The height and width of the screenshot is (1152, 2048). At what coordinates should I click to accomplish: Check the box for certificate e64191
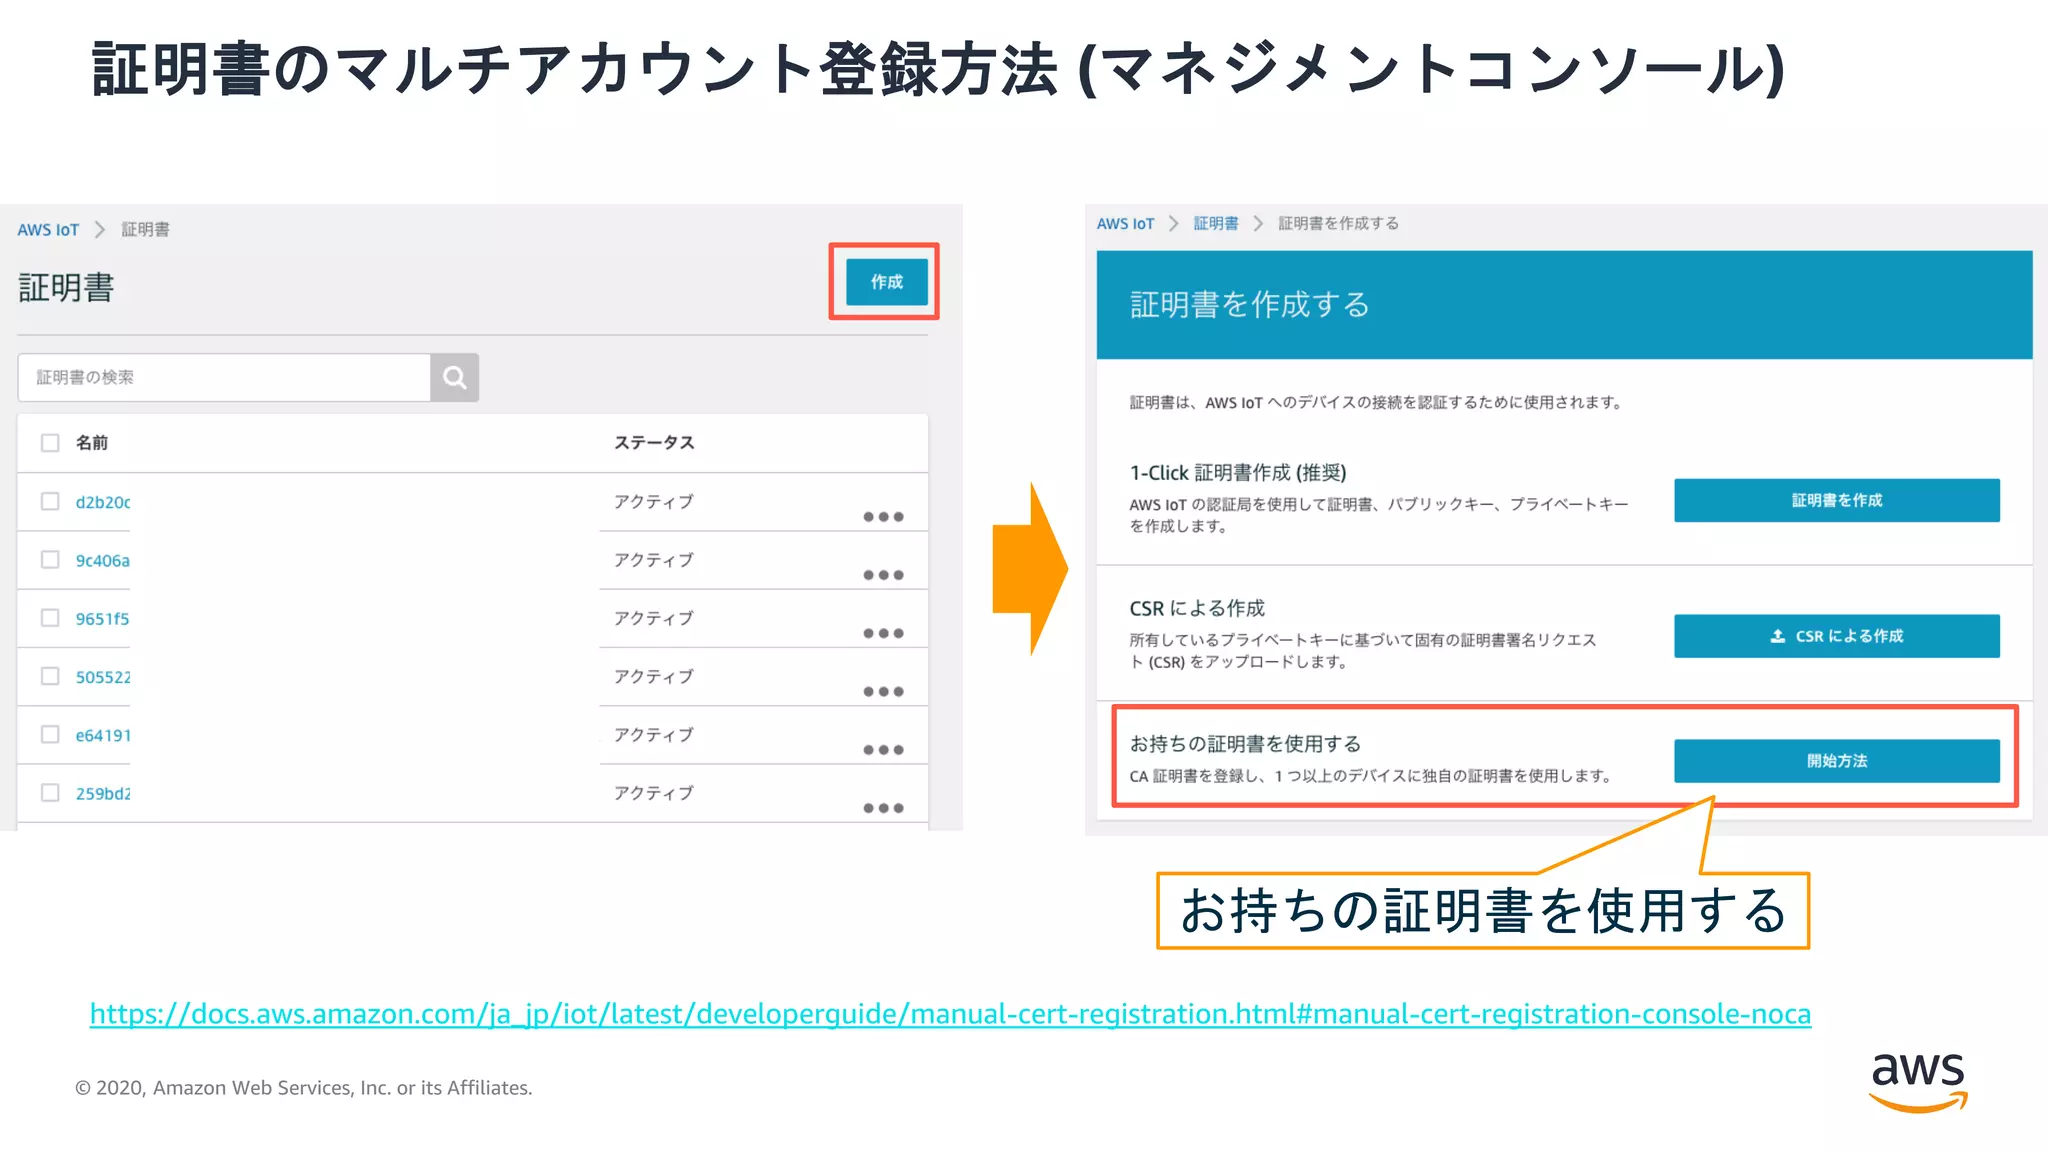50,734
